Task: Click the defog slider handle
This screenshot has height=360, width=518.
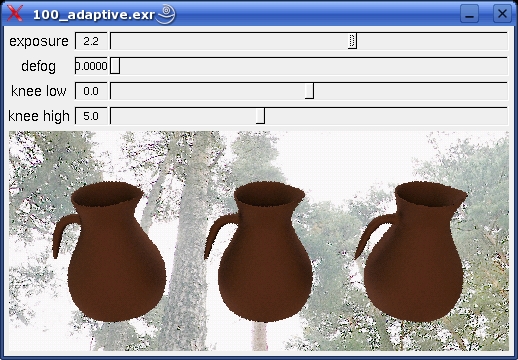Action: [115, 66]
